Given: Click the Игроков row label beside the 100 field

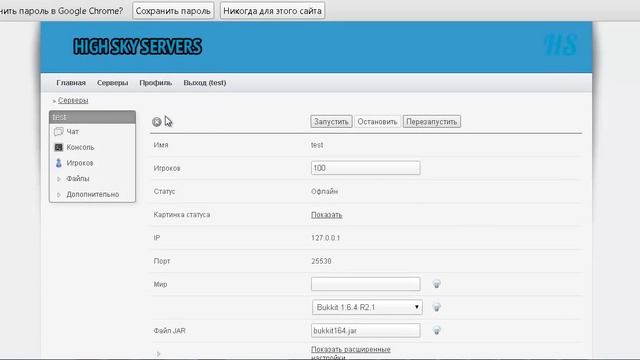Looking at the screenshot, I should [167, 168].
